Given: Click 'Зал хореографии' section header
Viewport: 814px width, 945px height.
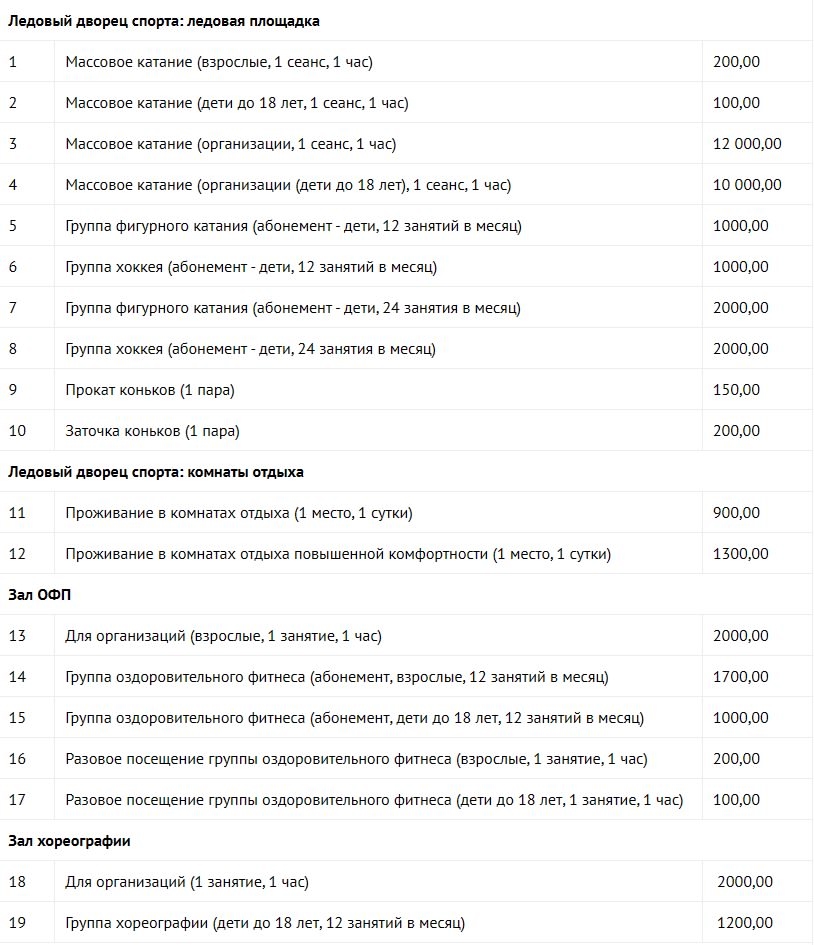Looking at the screenshot, I should 69,841.
